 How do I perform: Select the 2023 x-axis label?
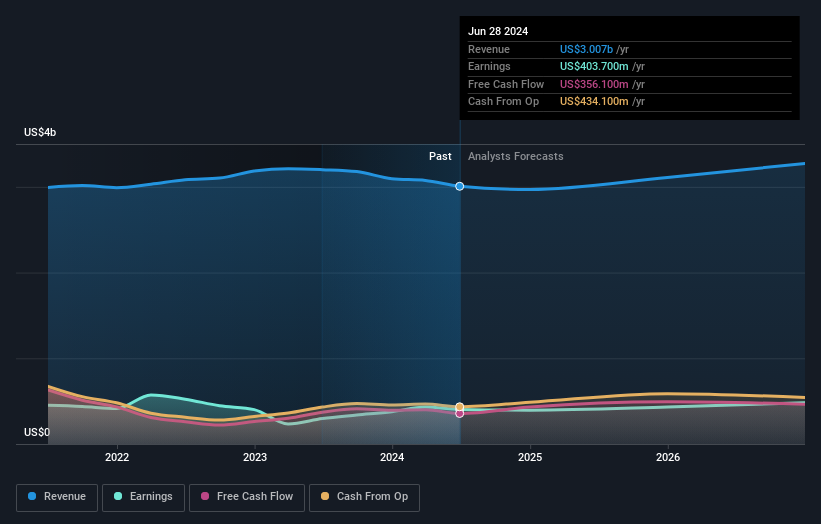point(255,457)
